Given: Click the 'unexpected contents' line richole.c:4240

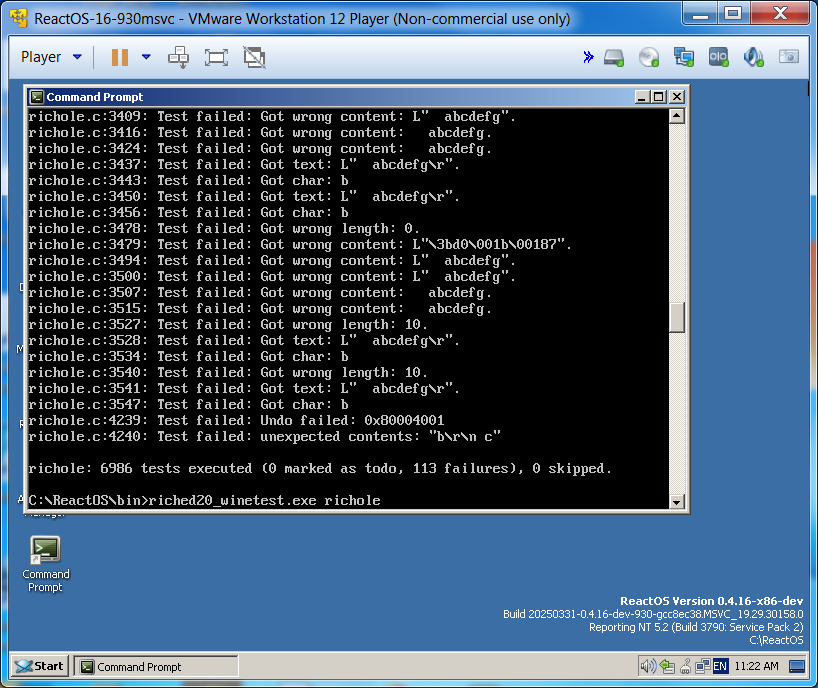Looking at the screenshot, I should tap(264, 437).
